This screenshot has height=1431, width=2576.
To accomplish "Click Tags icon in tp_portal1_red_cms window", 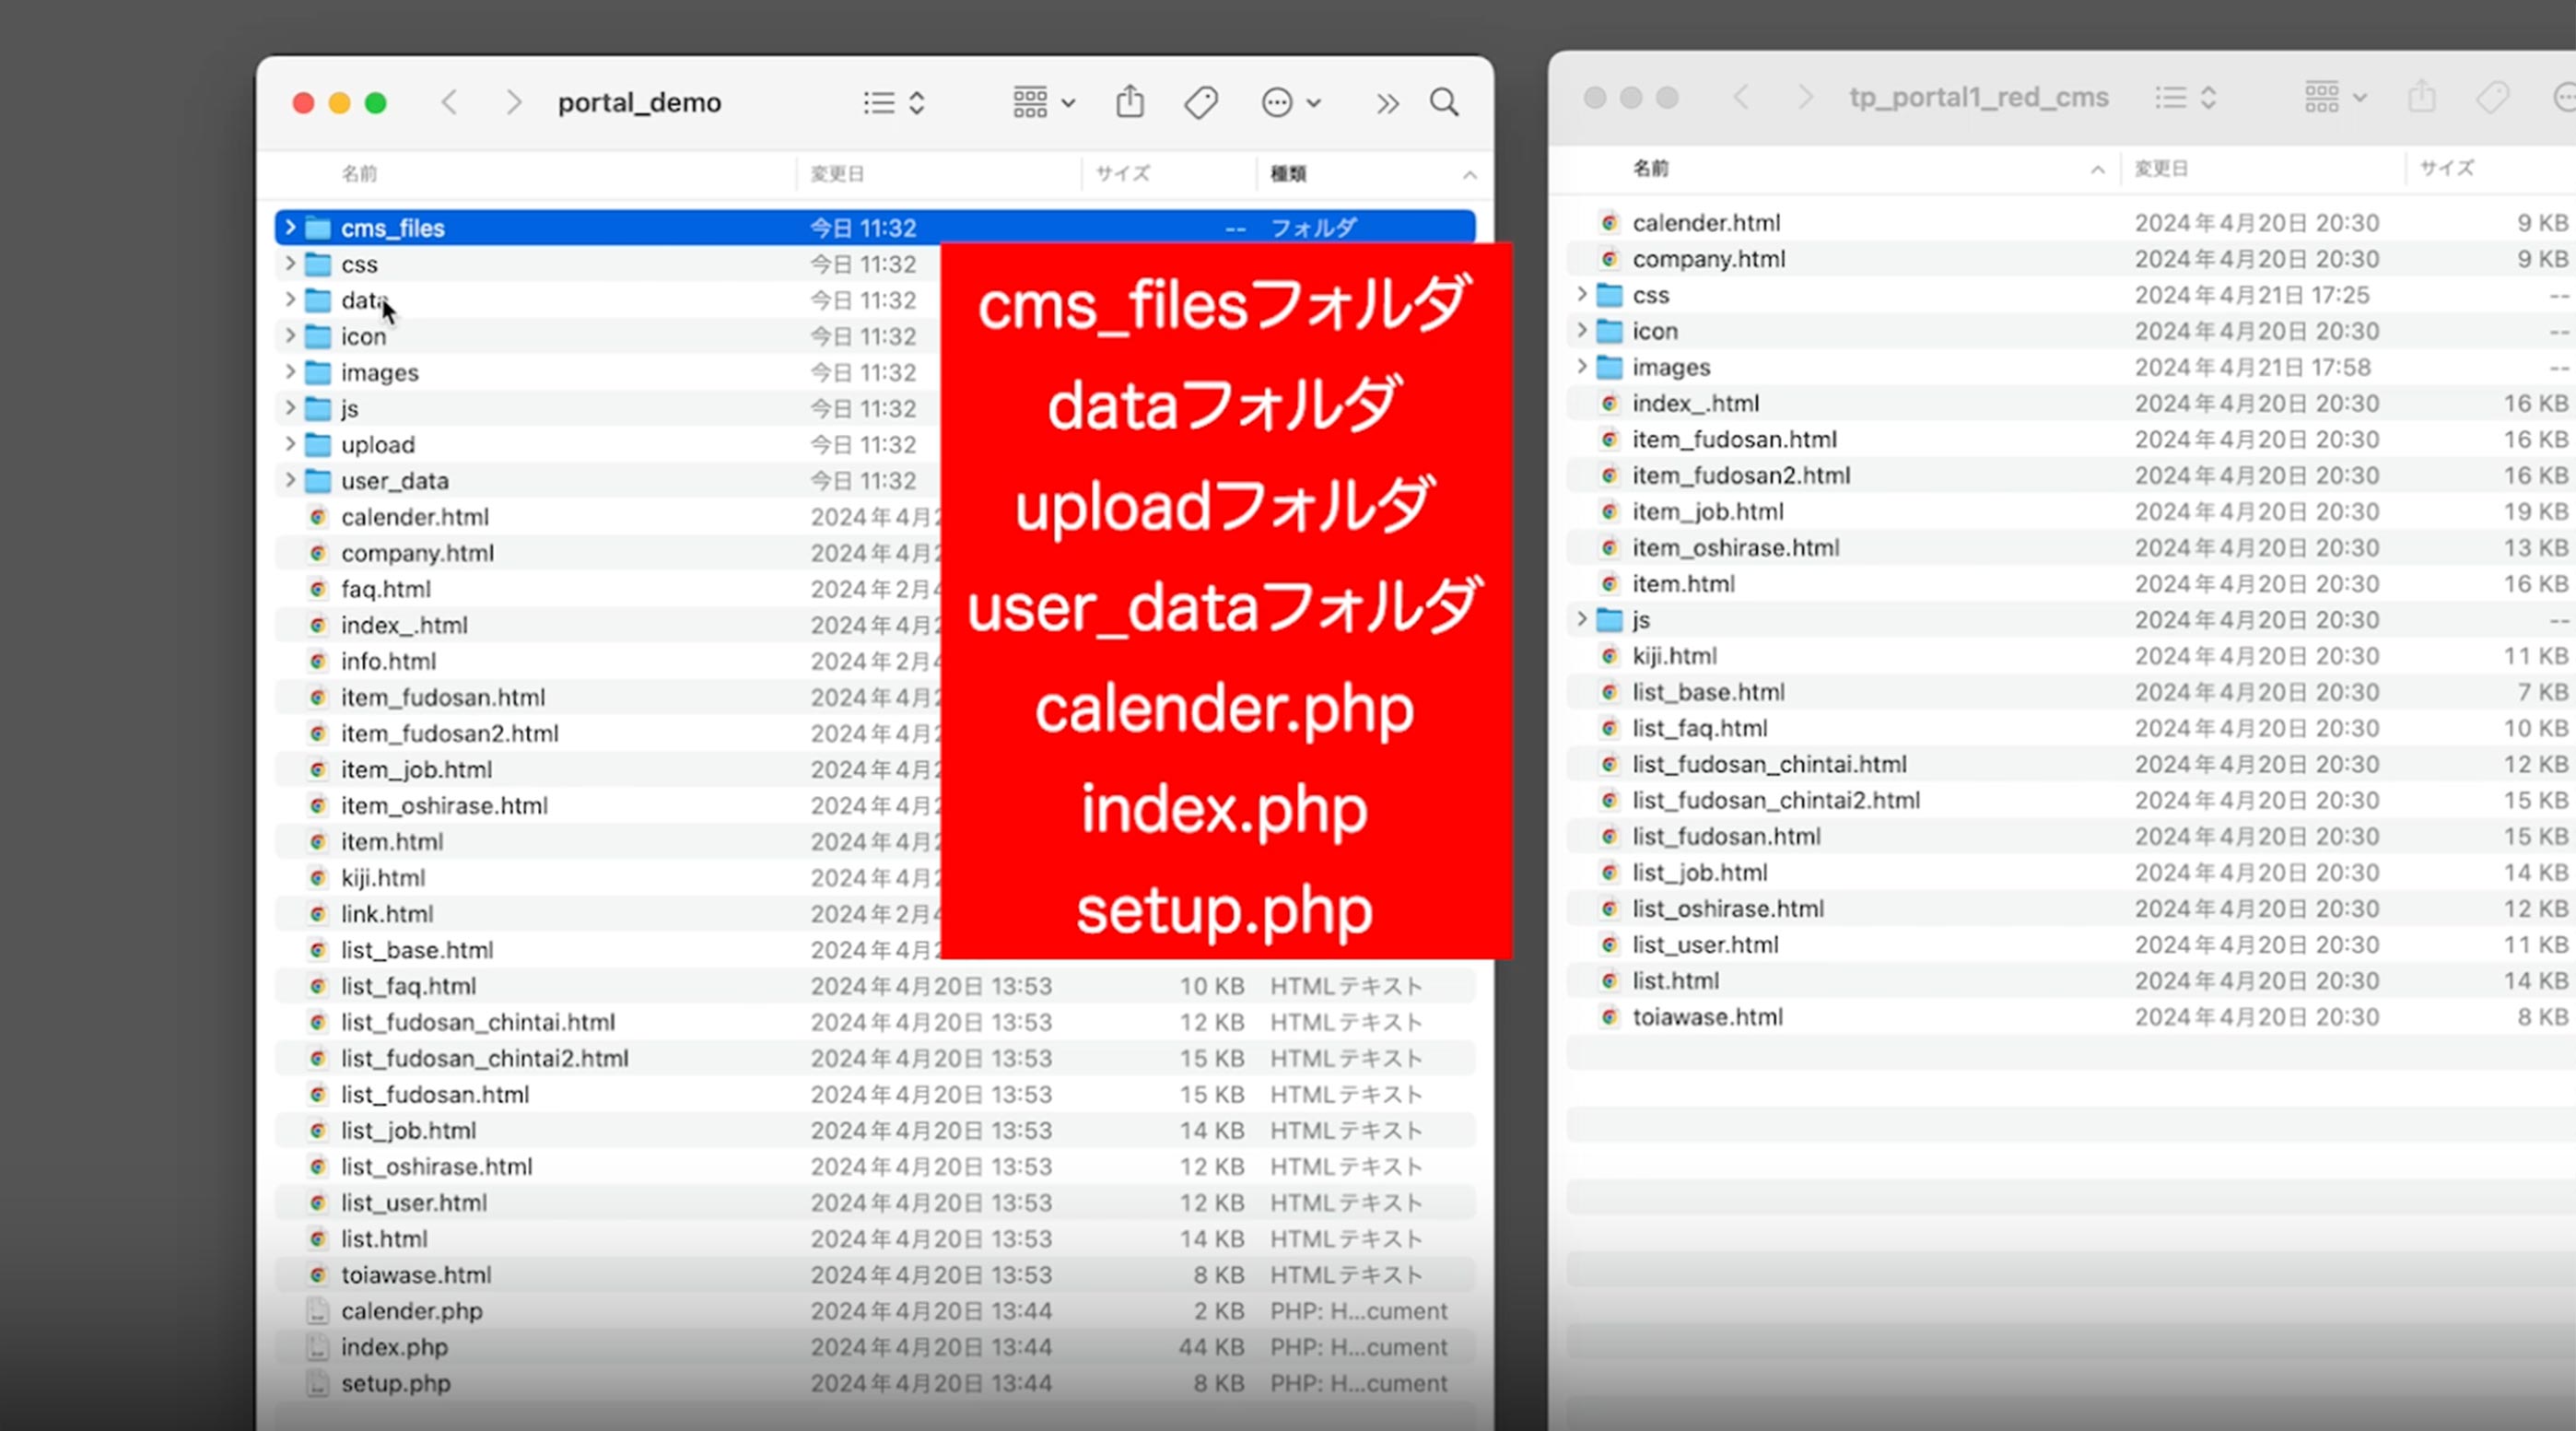I will coord(2493,97).
